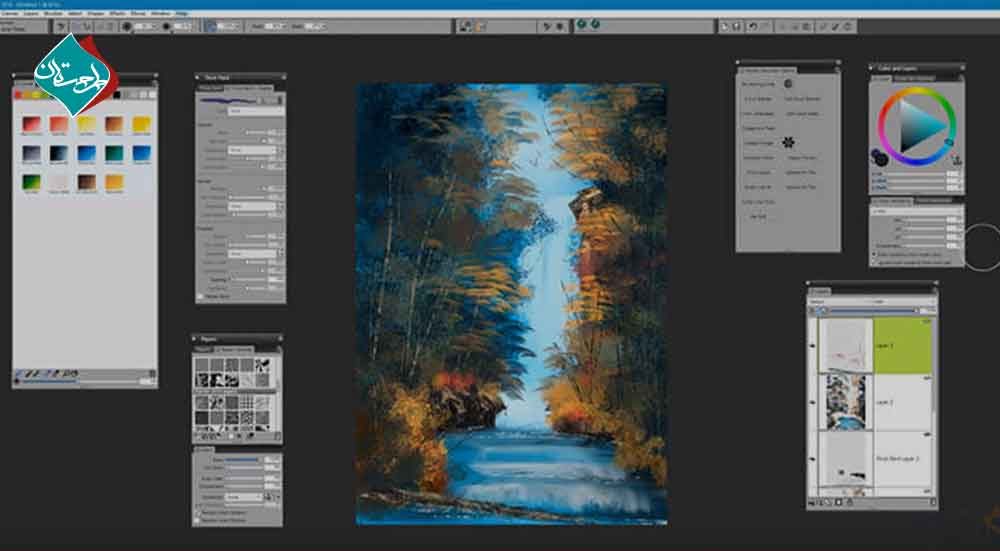The width and height of the screenshot is (1000, 551).
Task: Click the waterfall painting canvas
Action: pos(511,304)
